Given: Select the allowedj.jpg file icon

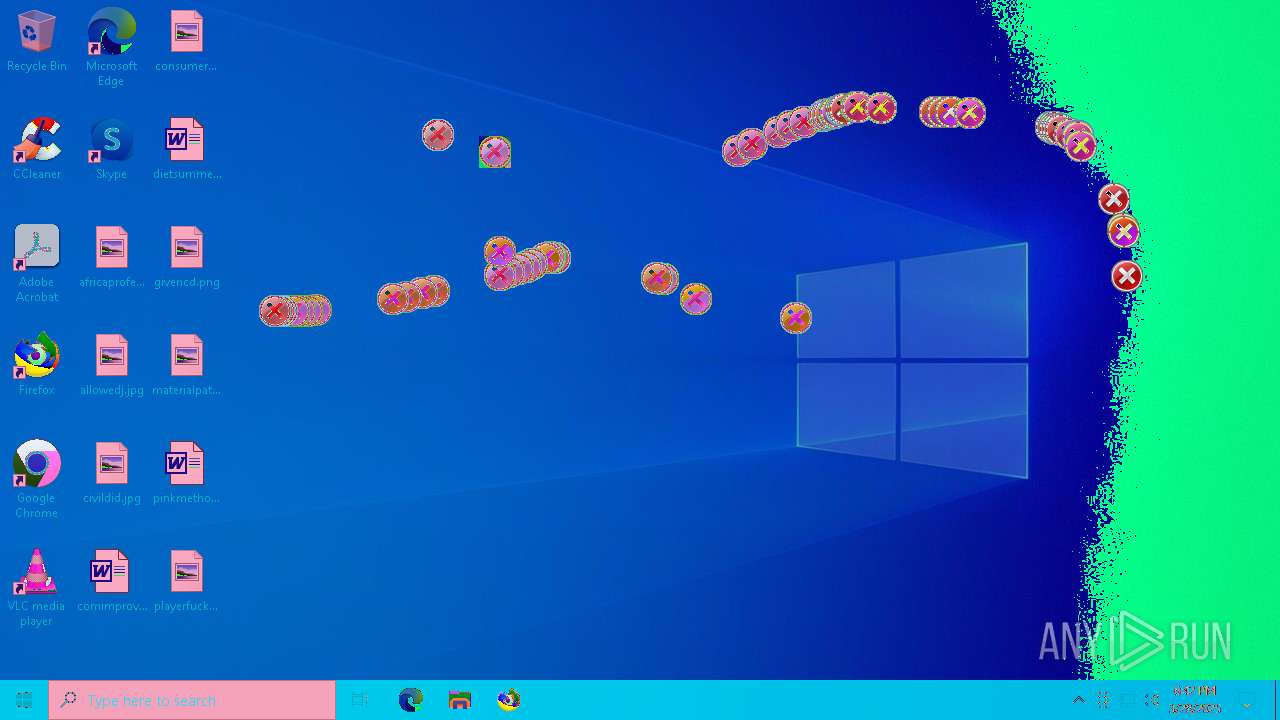Looking at the screenshot, I should (111, 365).
